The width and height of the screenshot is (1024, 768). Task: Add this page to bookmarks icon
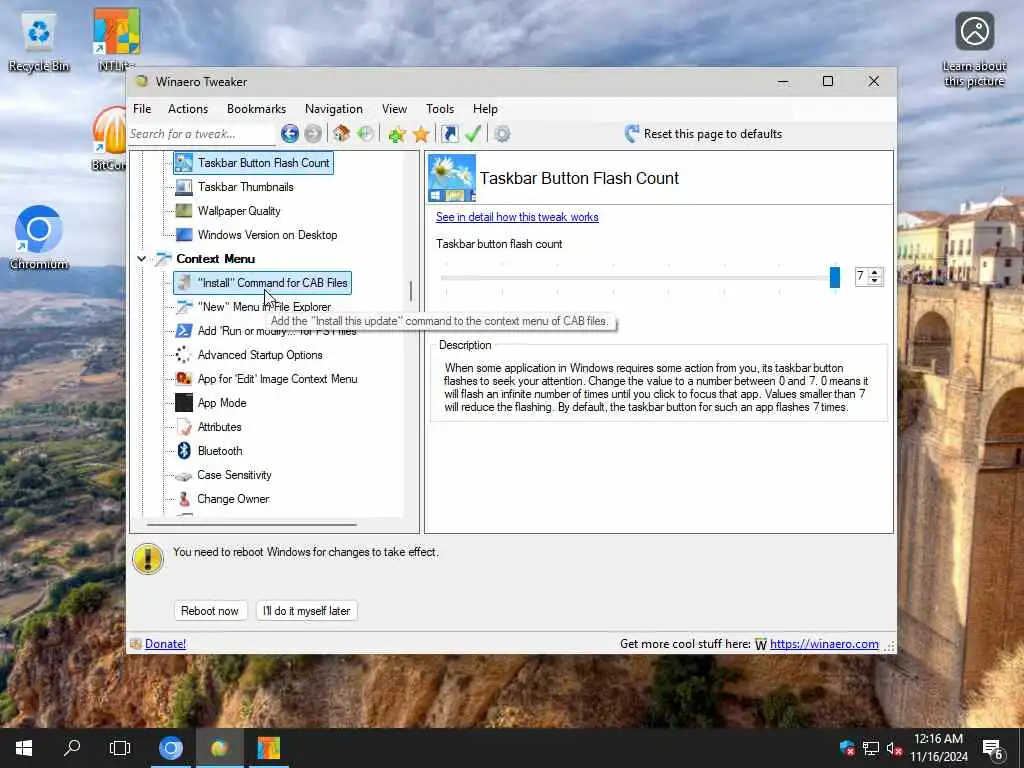(x=396, y=134)
